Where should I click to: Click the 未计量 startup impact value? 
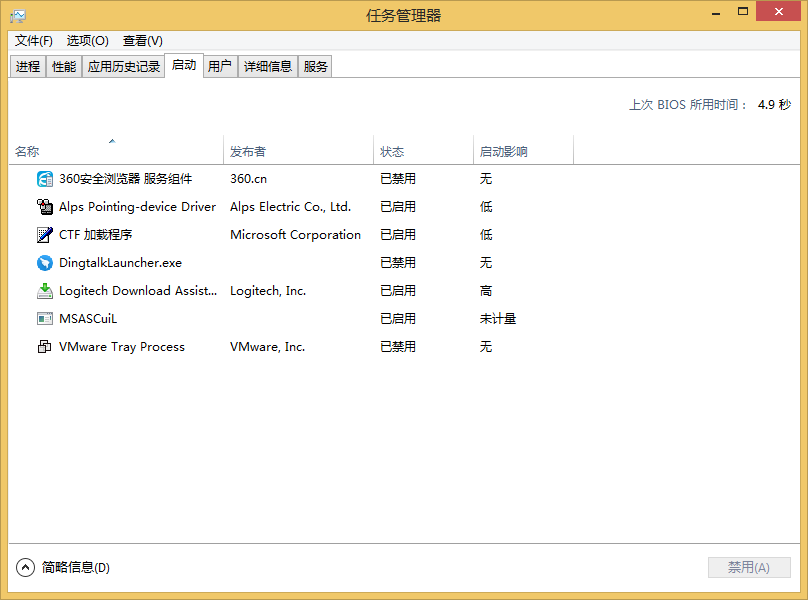coord(498,319)
